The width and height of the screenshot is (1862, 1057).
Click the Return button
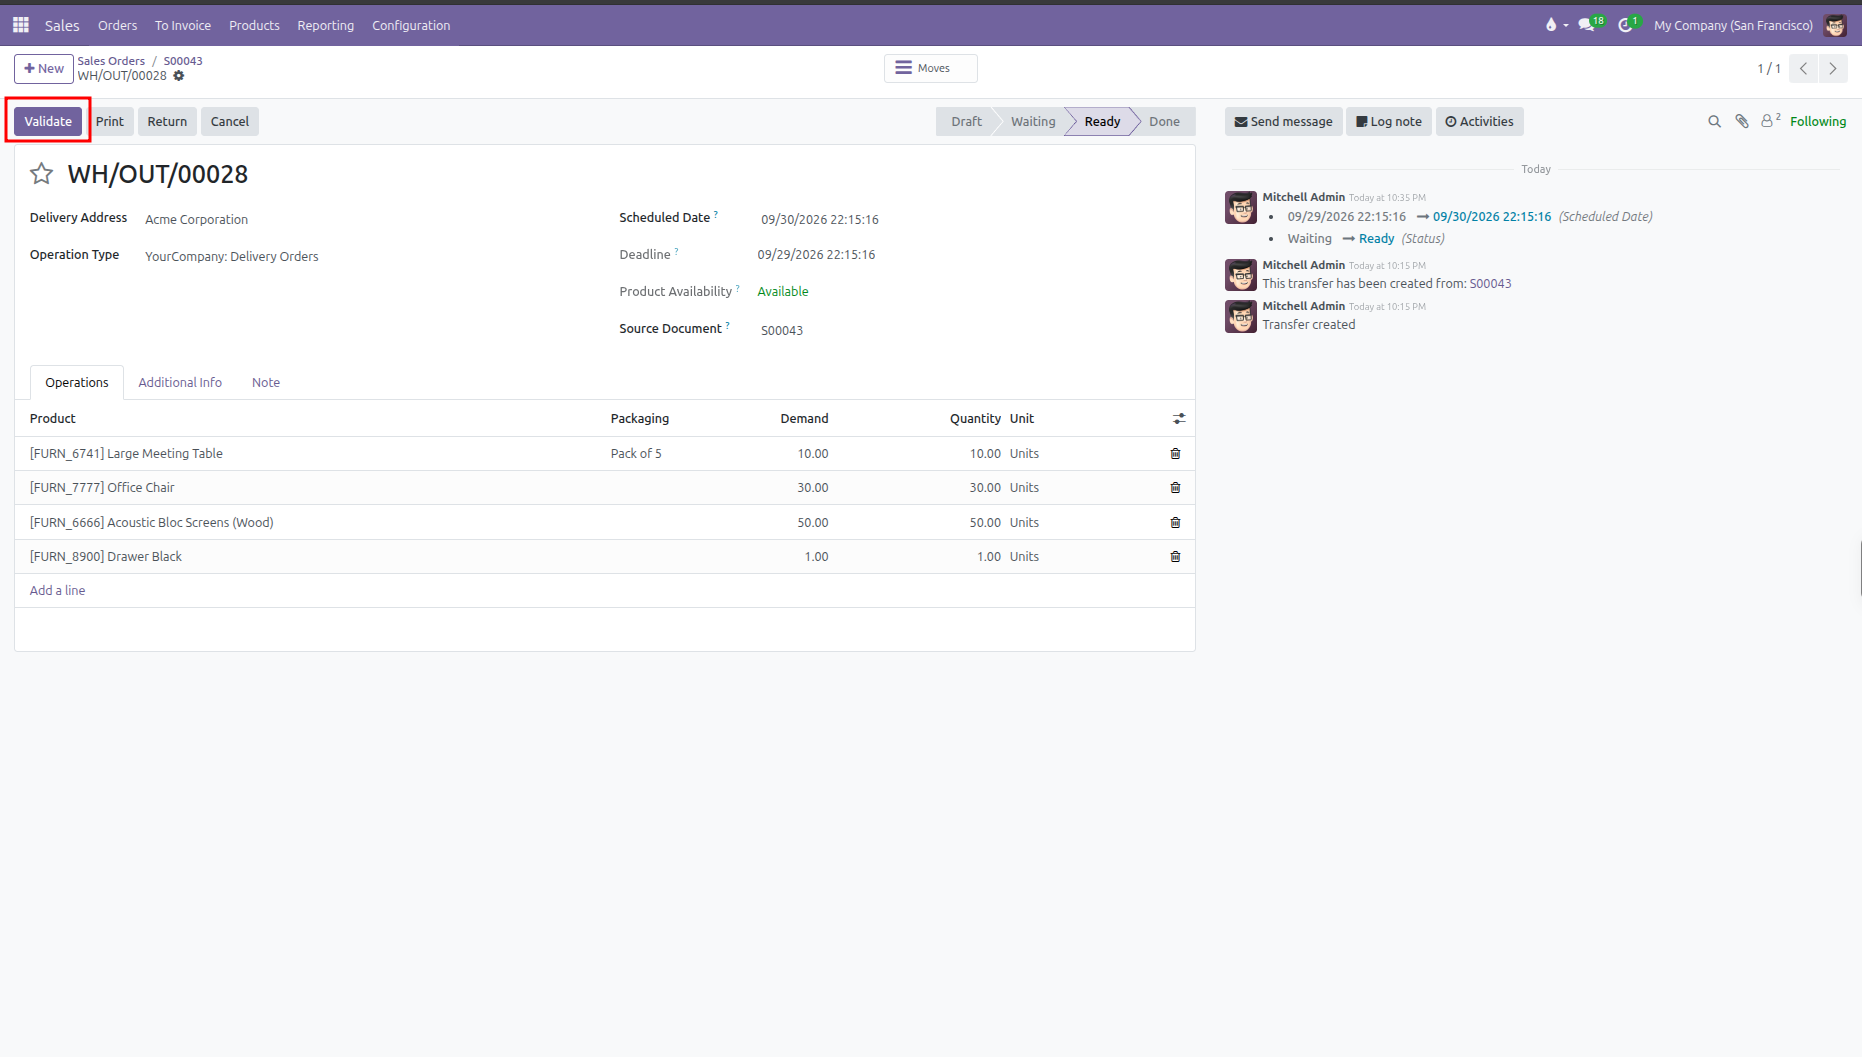[167, 122]
